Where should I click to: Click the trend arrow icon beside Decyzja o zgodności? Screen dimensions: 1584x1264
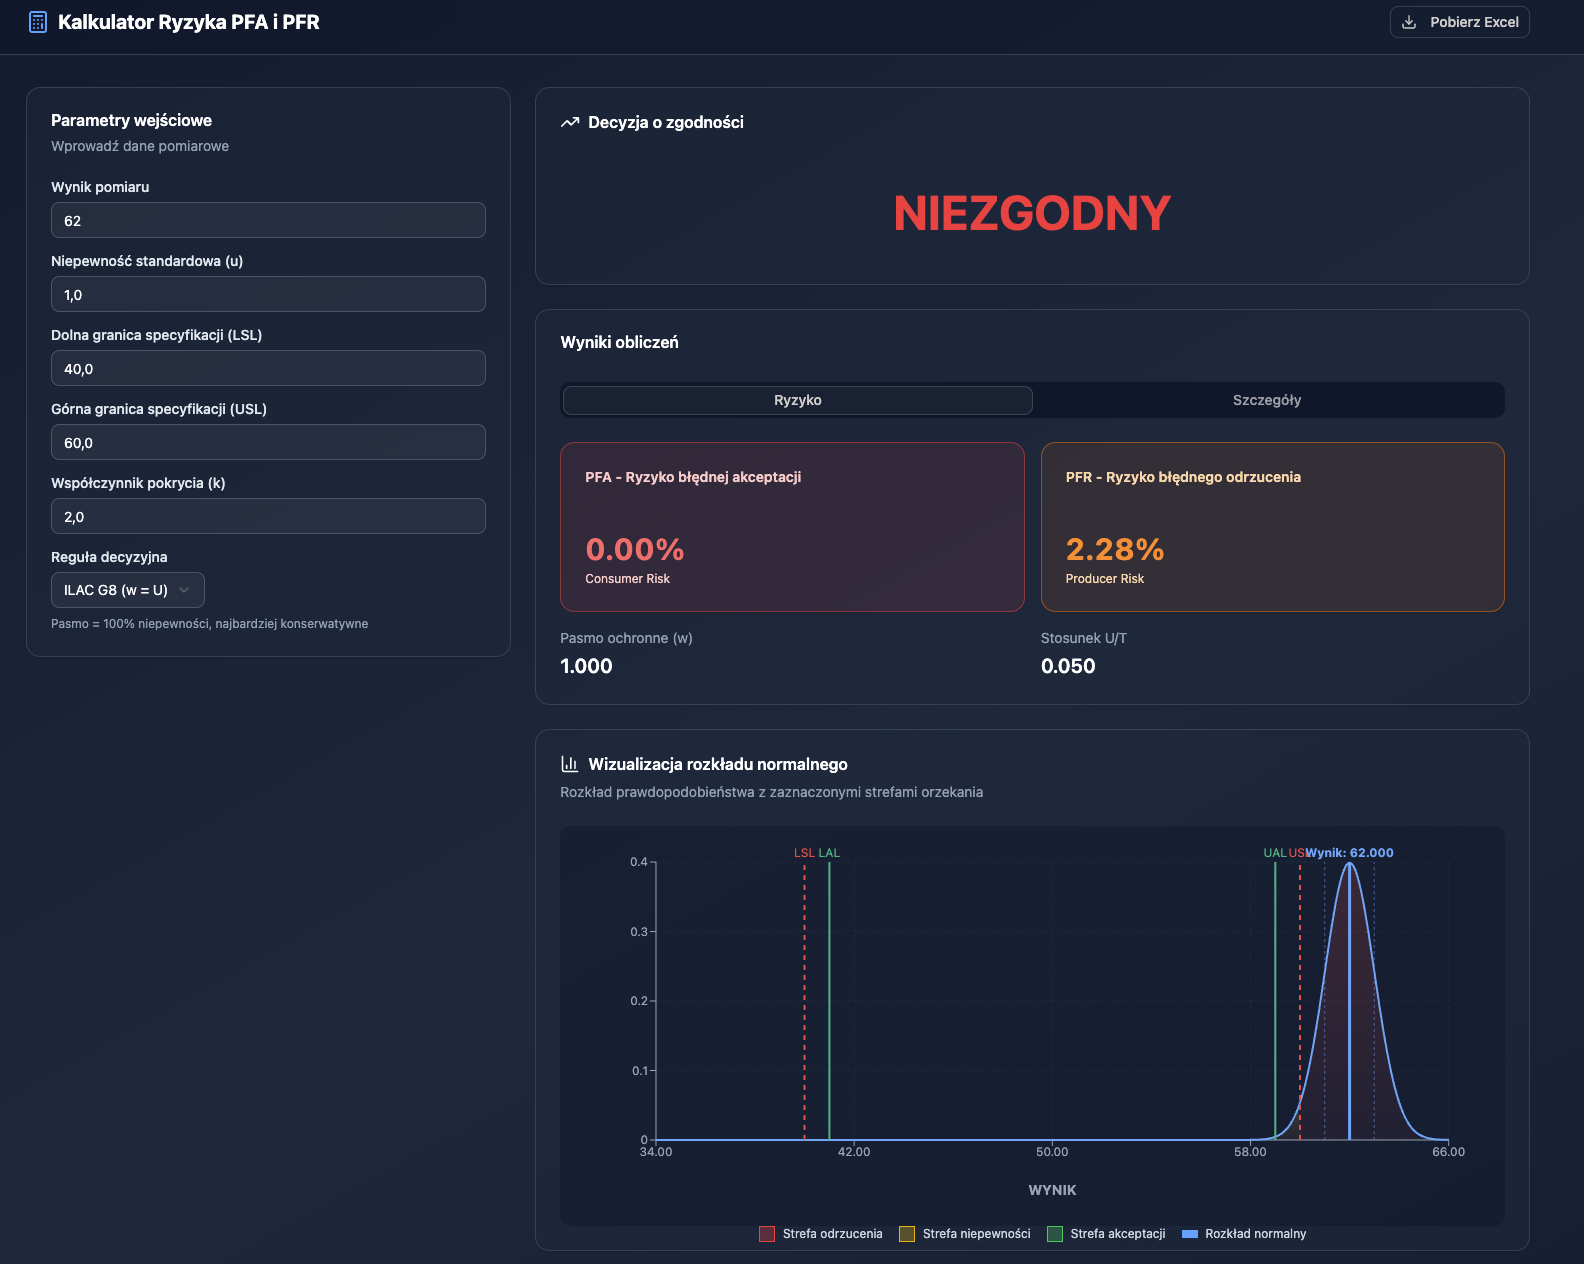570,122
